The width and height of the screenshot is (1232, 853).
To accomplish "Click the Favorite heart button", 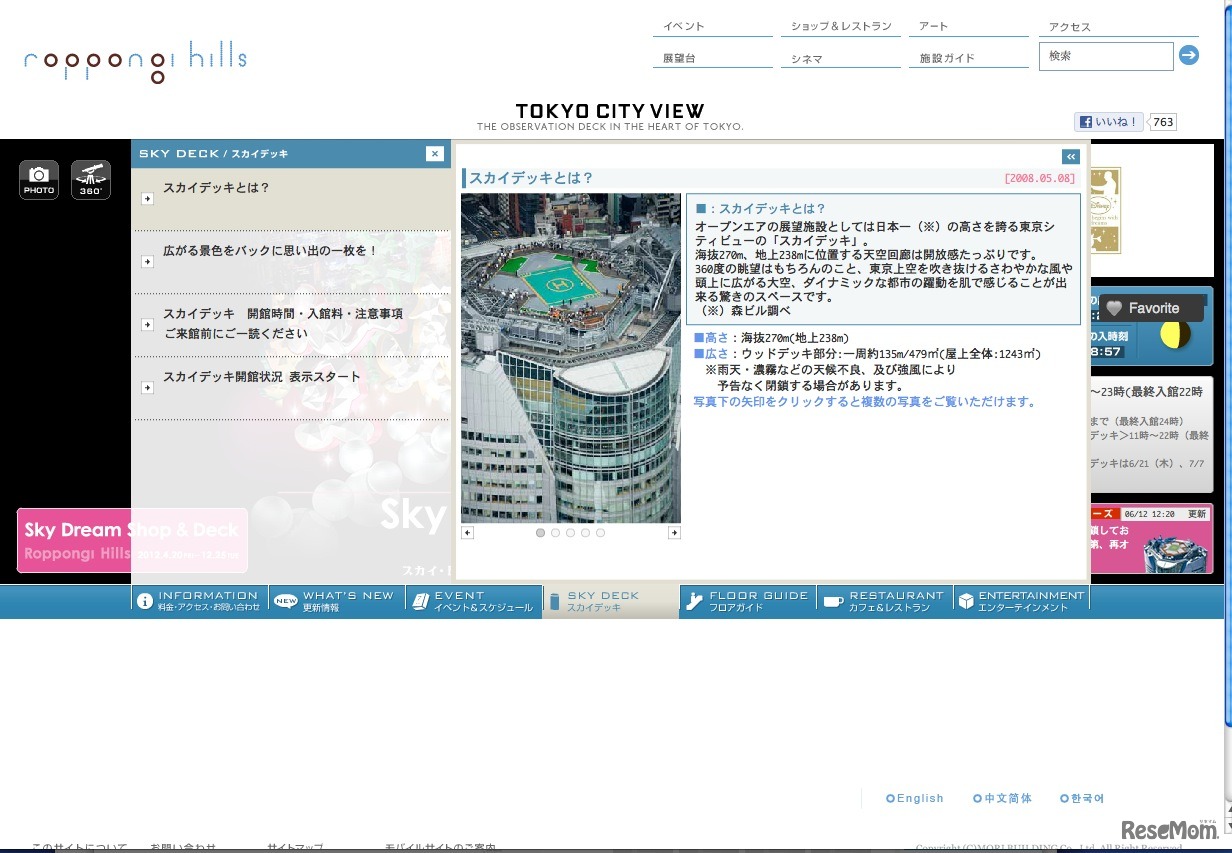I will (x=1142, y=308).
